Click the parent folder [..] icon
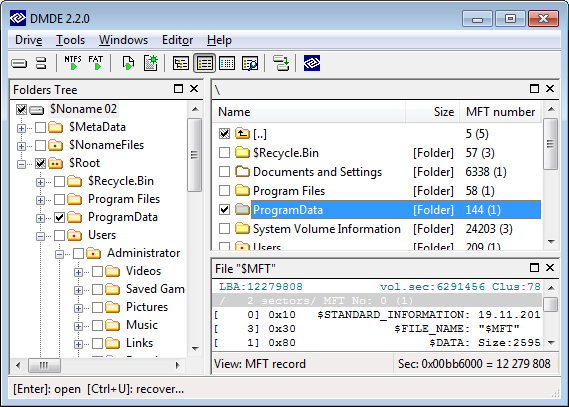 tap(242, 133)
